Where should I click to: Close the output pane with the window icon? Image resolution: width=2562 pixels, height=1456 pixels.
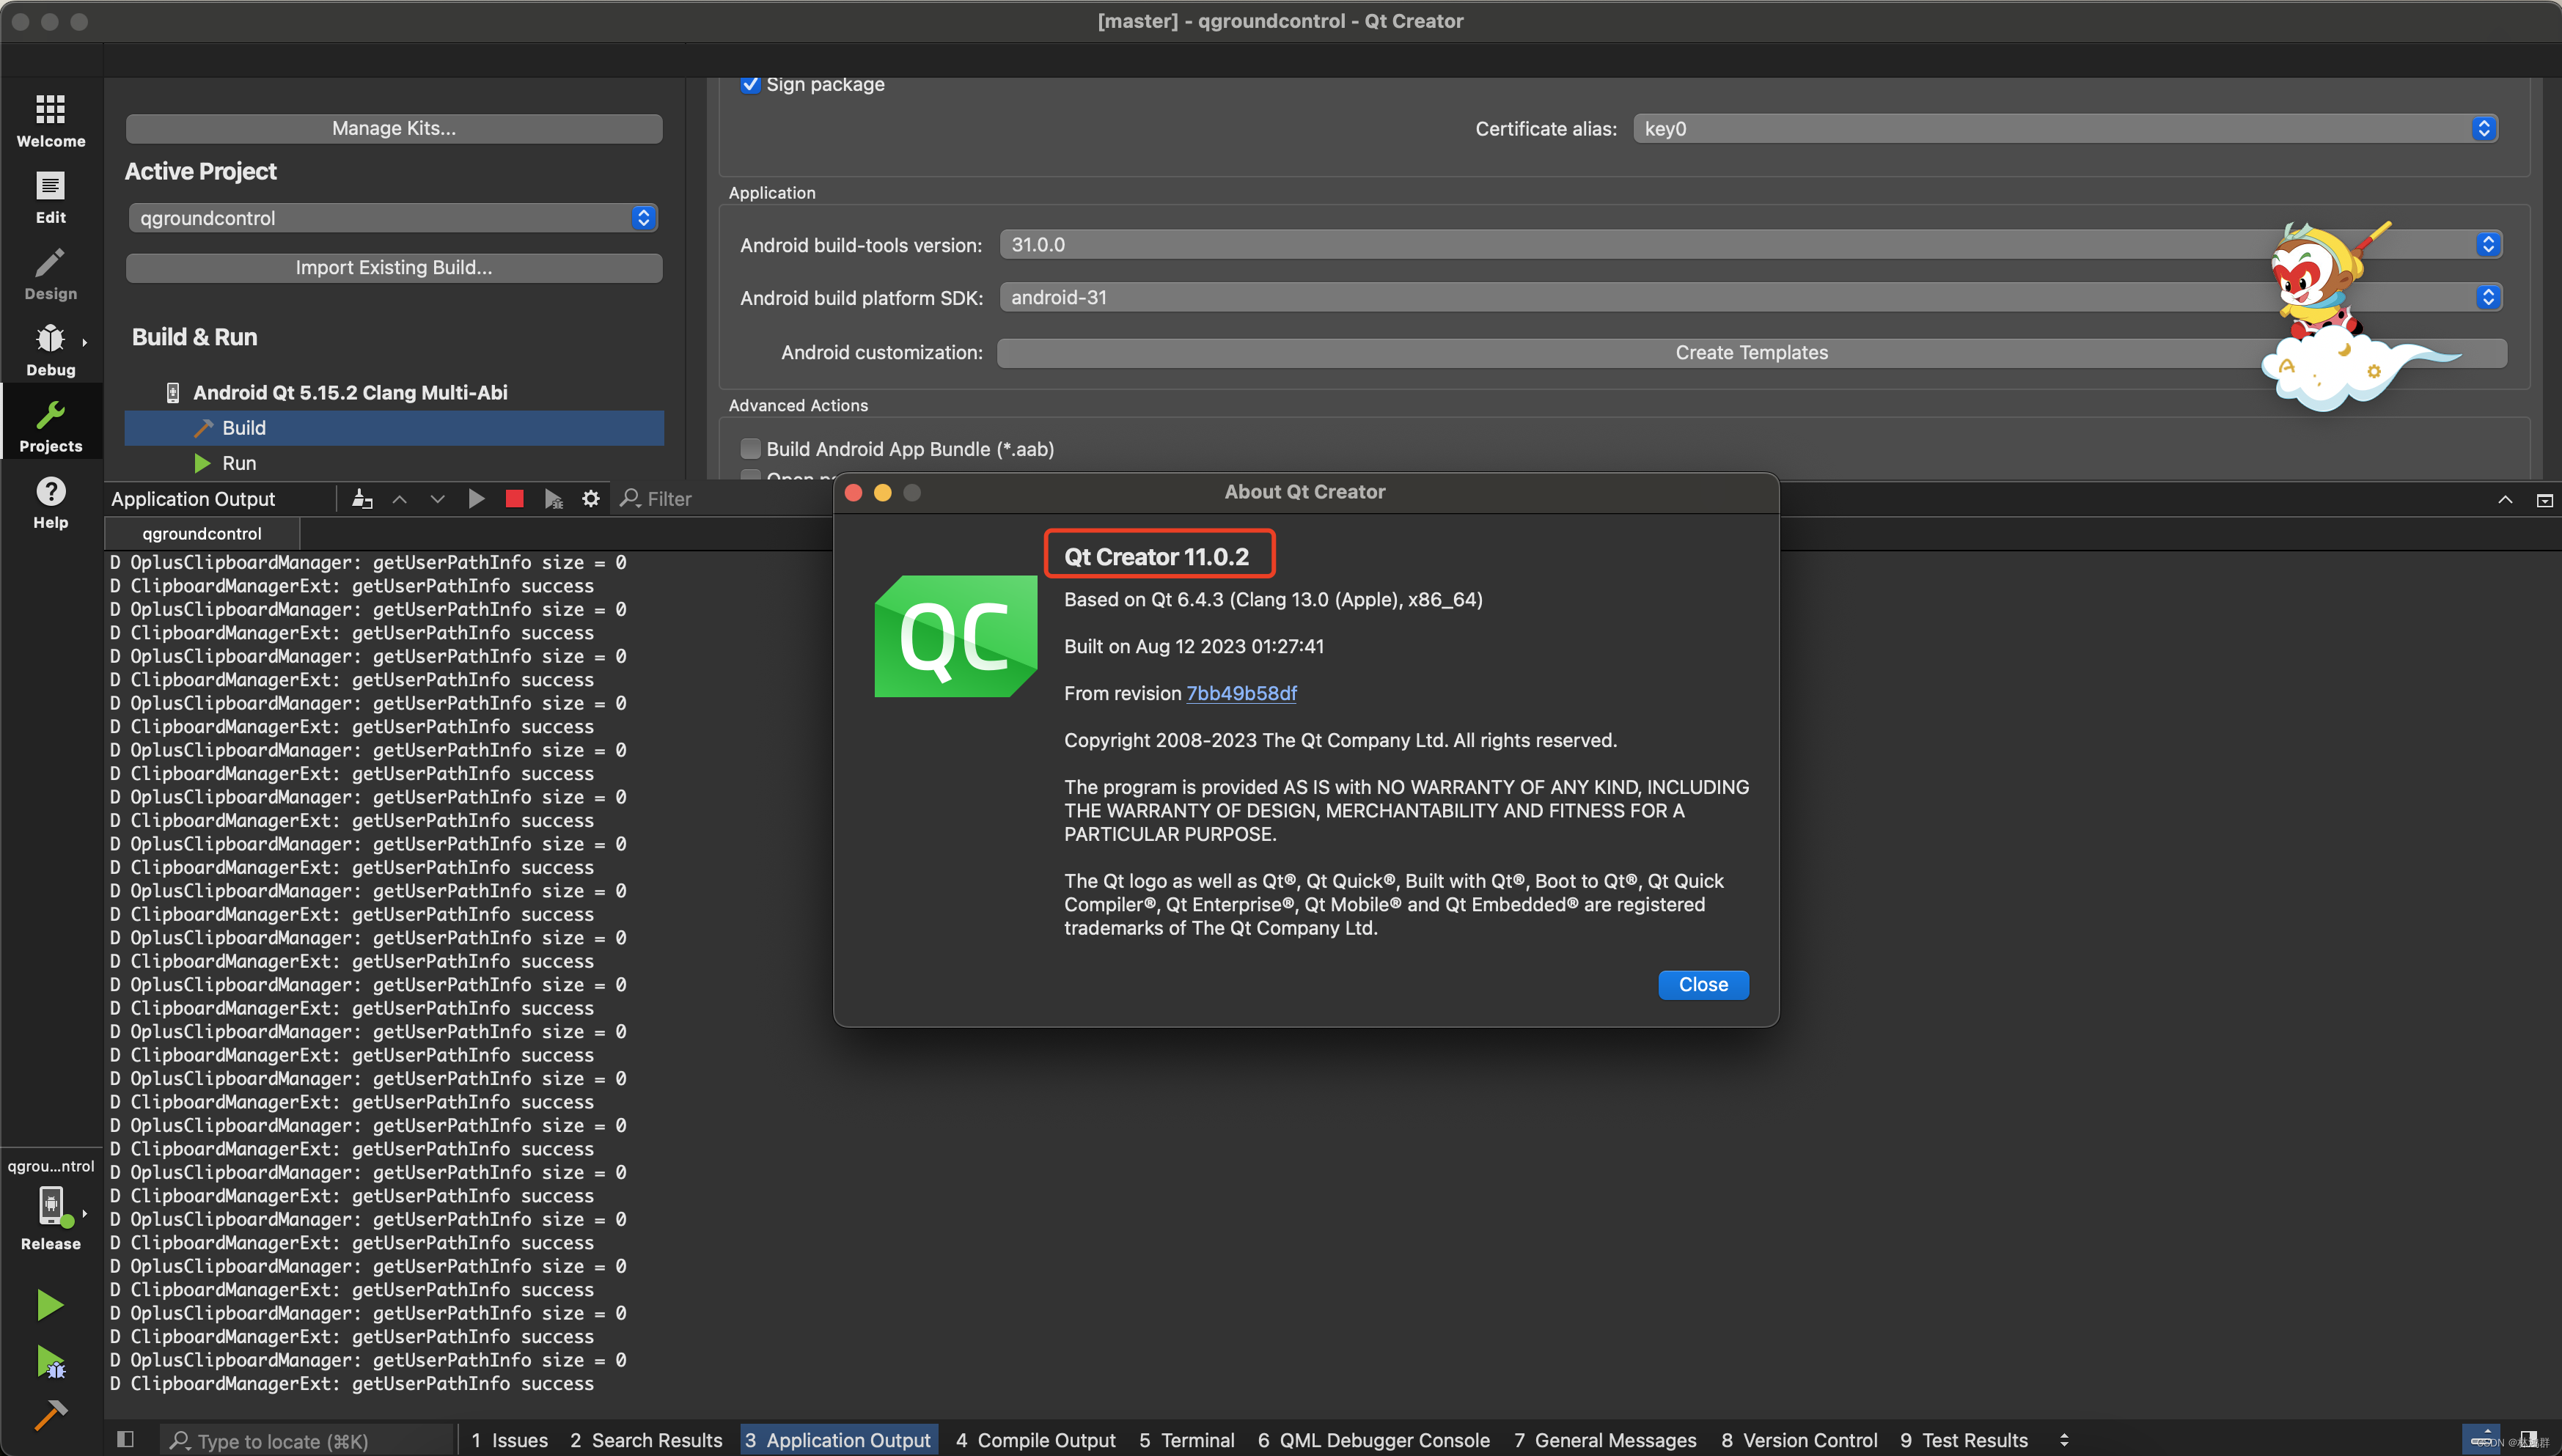coord(2544,499)
